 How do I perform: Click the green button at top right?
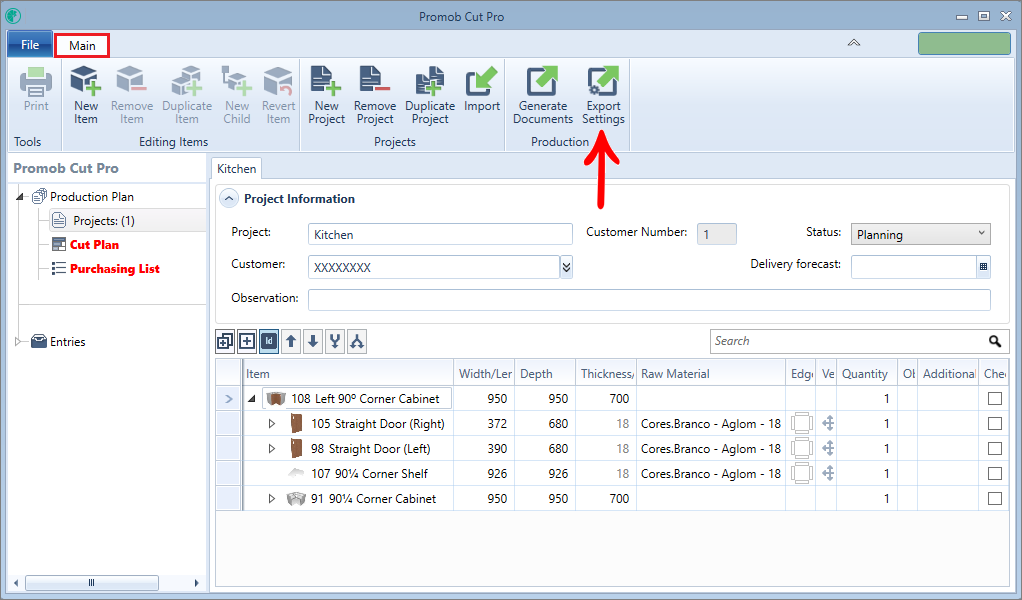pyautogui.click(x=964, y=44)
